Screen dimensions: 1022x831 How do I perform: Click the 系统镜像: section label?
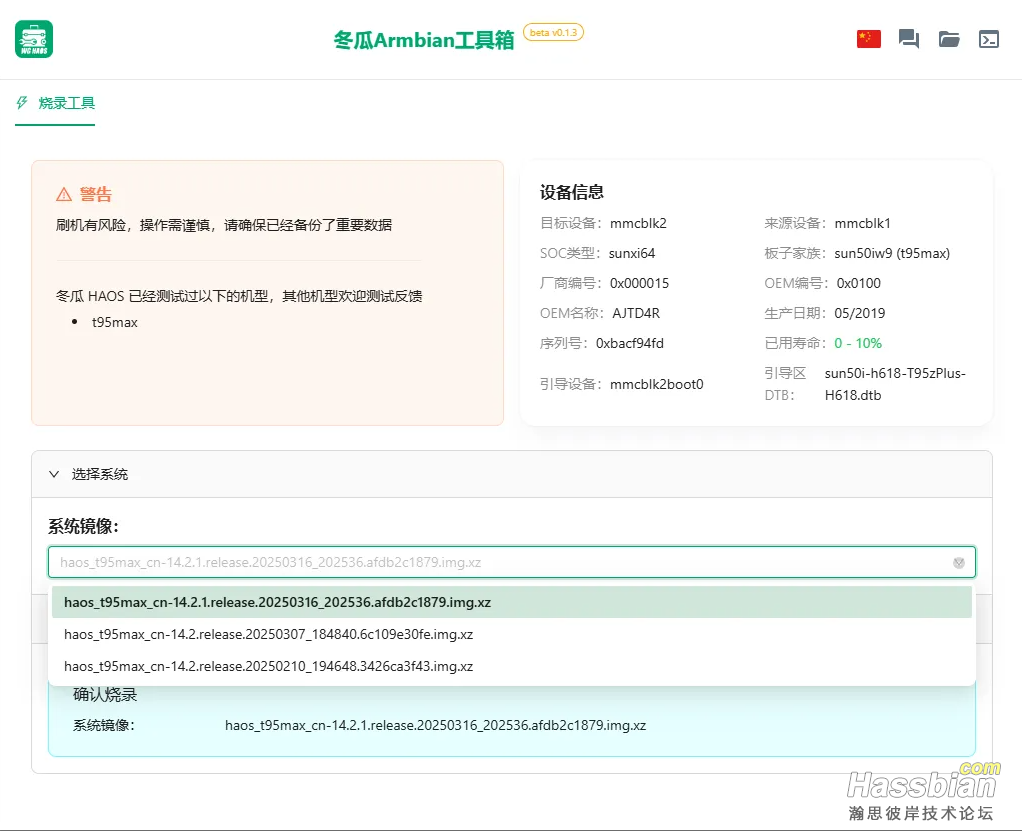click(83, 527)
